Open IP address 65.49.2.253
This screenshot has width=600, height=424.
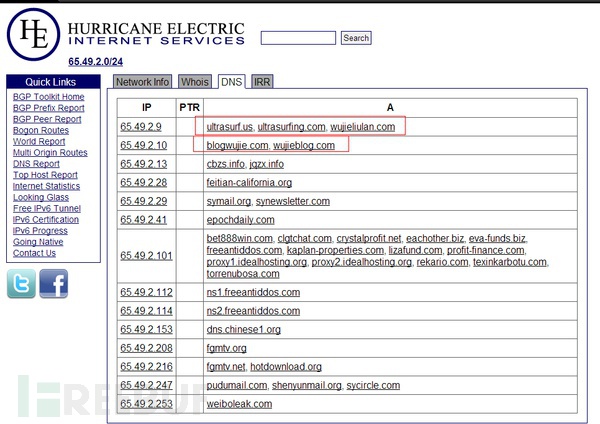146,404
